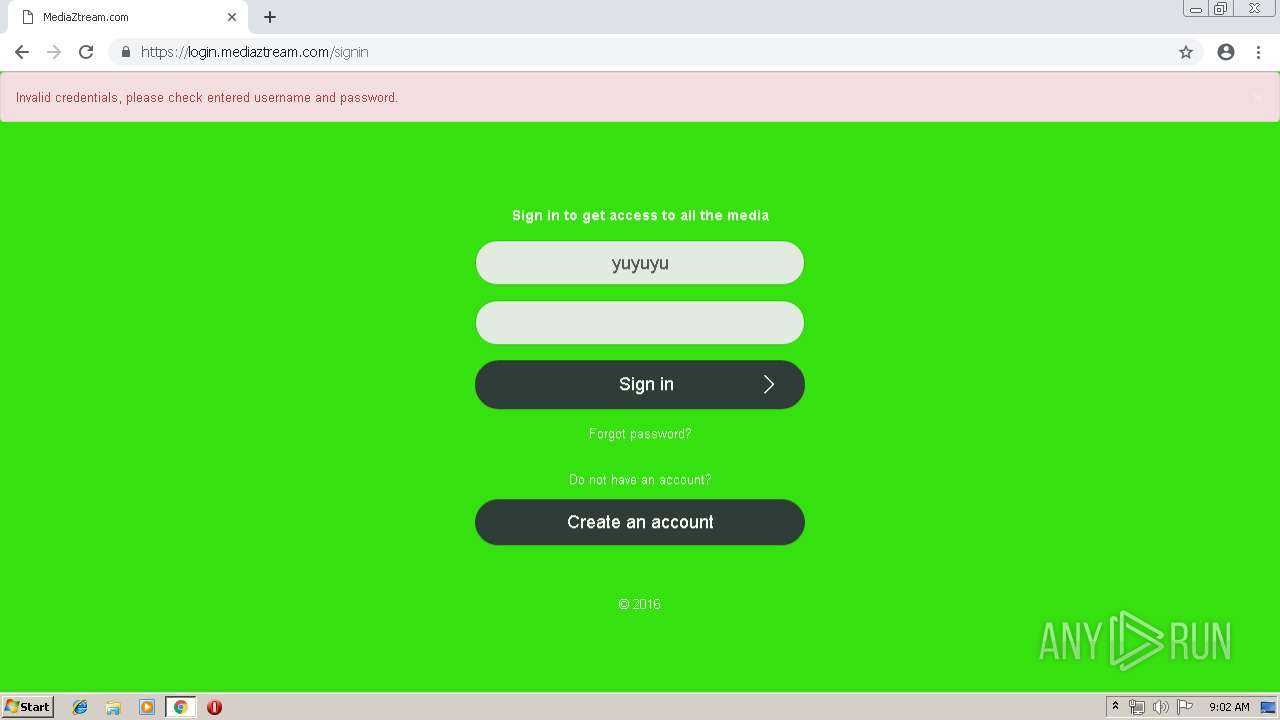Open the Windows Start menu

28,706
